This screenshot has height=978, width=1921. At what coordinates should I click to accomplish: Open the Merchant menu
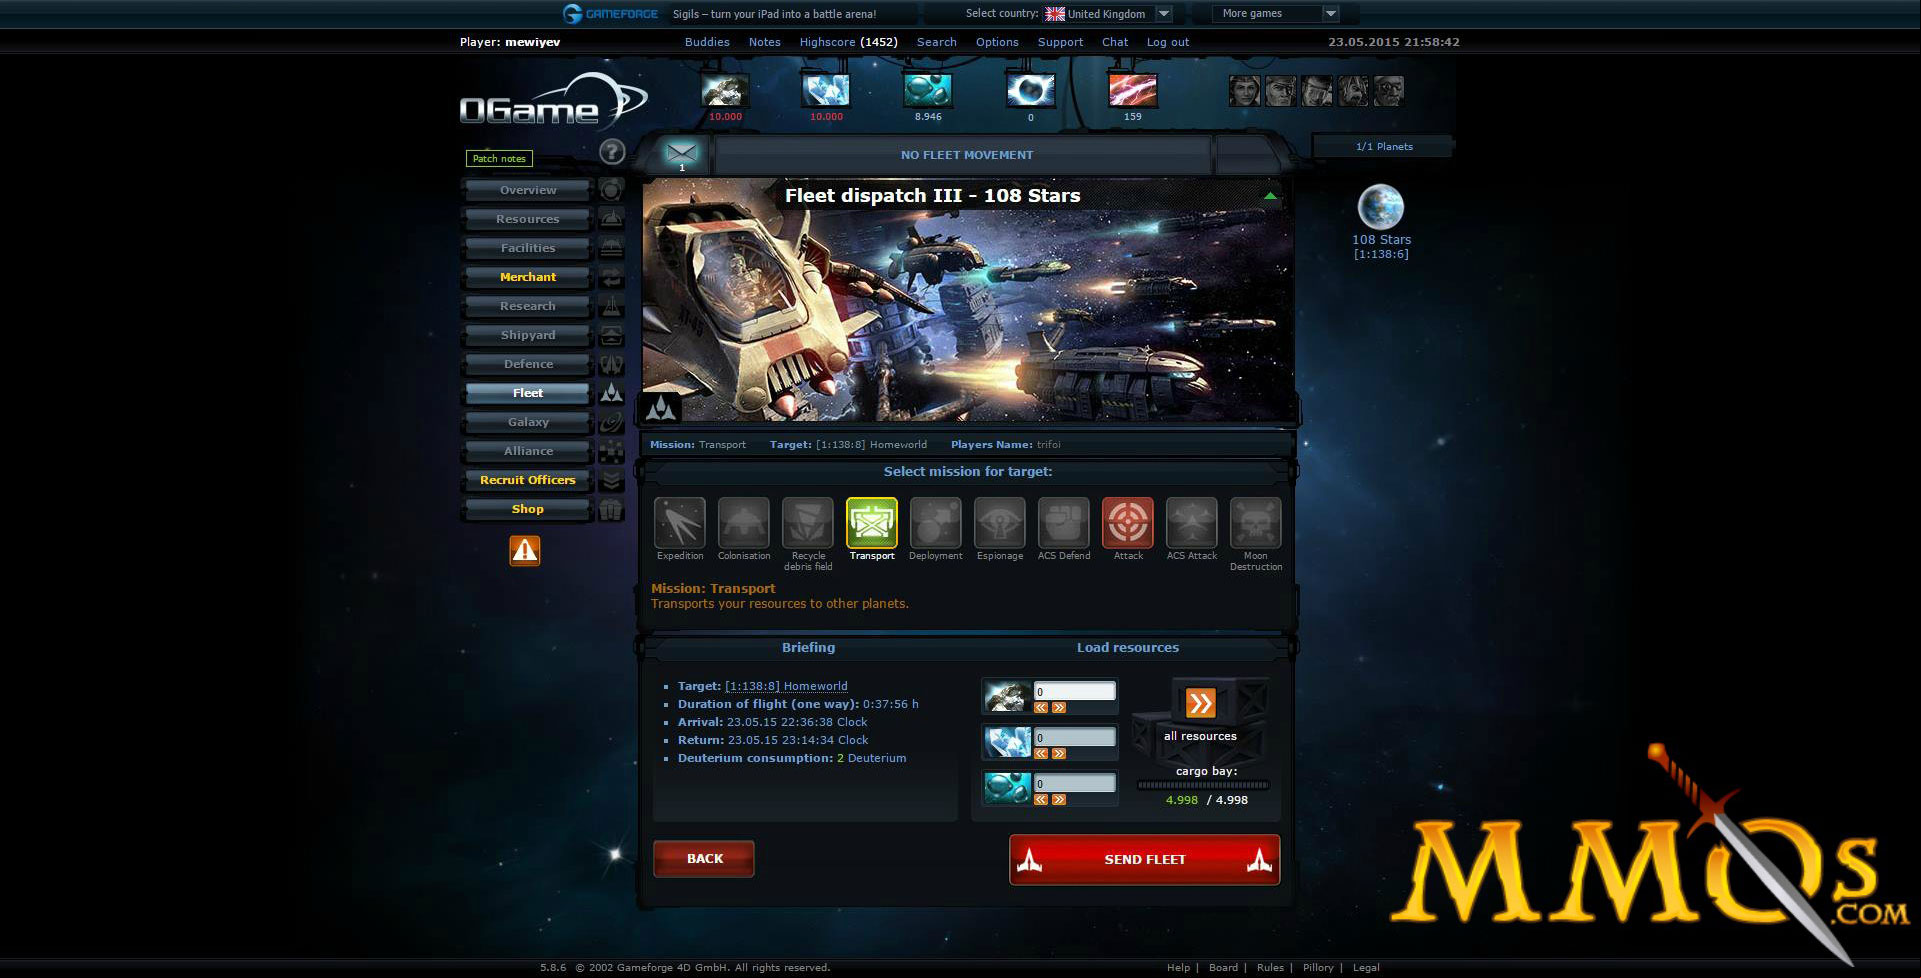tap(528, 277)
